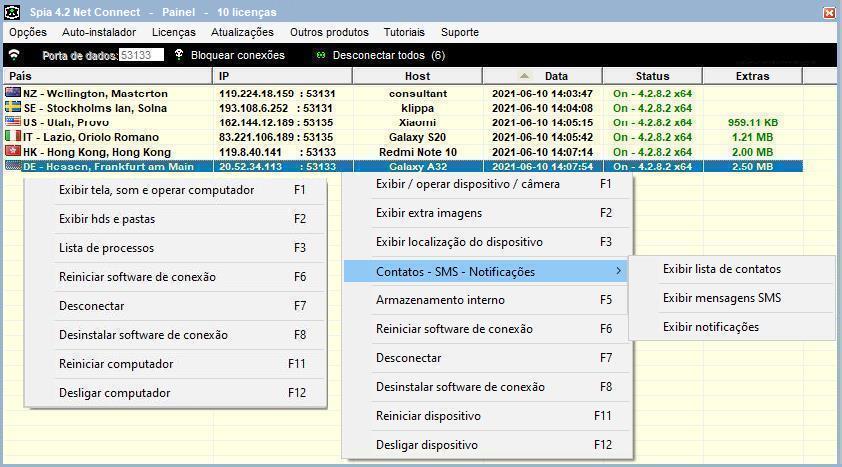Select Exibir mensagens SMS

pyautogui.click(x=732, y=298)
